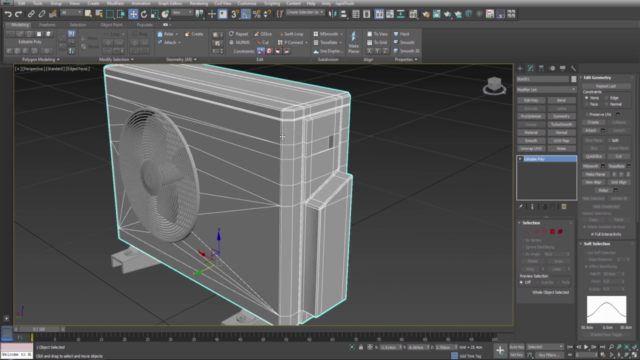This screenshot has height=360, width=640.
Task: Click the Make Planar ribbon icon
Action: (x=353, y=42)
